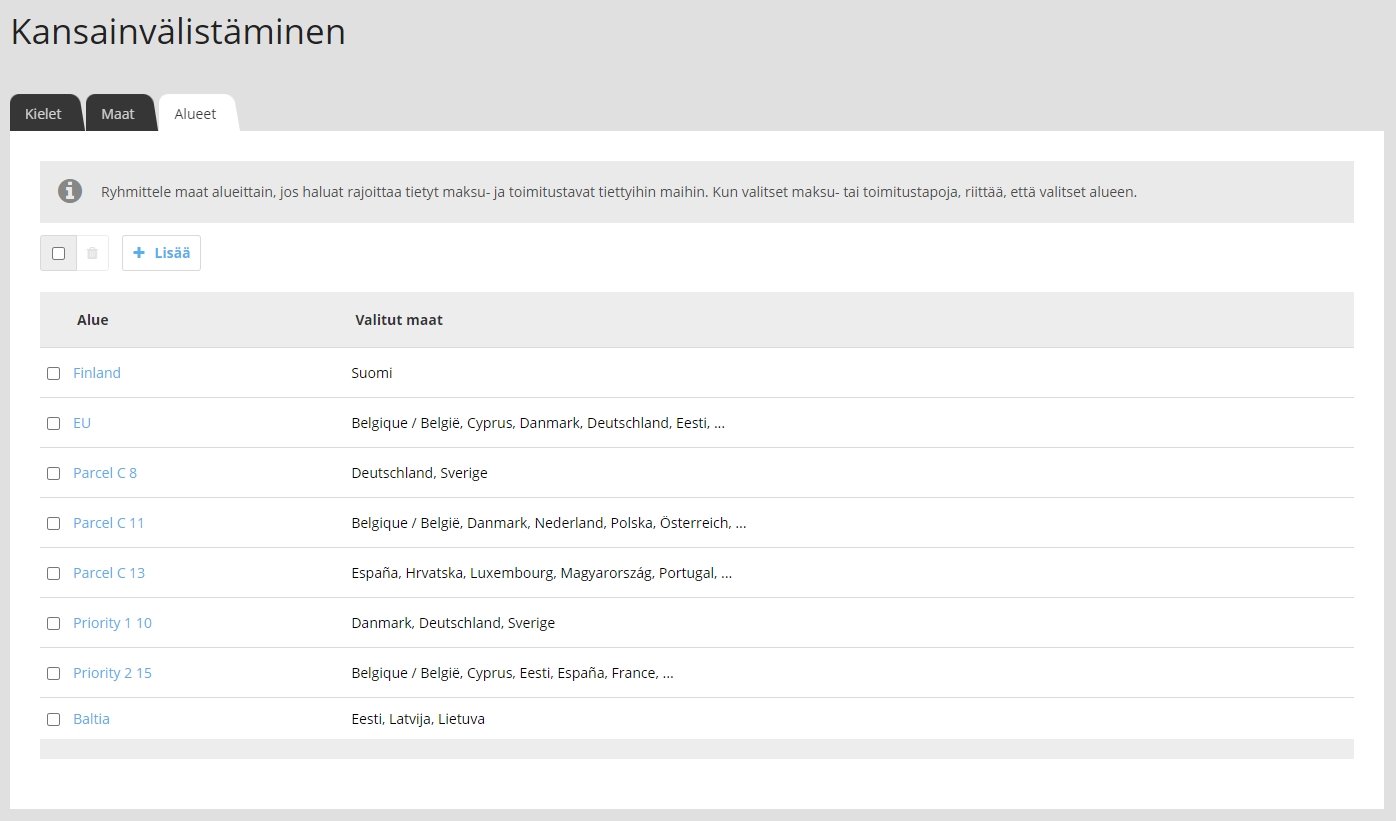The image size is (1396, 821).
Task: Open the Priority 2 15 link
Action: coord(112,673)
